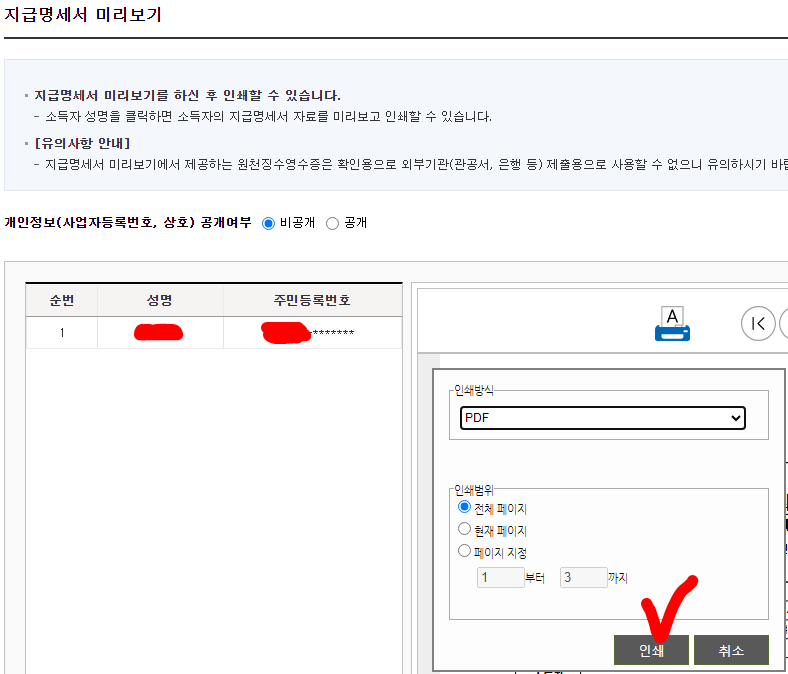Click the name cell in row 1
The height and width of the screenshot is (674, 788).
[160, 333]
